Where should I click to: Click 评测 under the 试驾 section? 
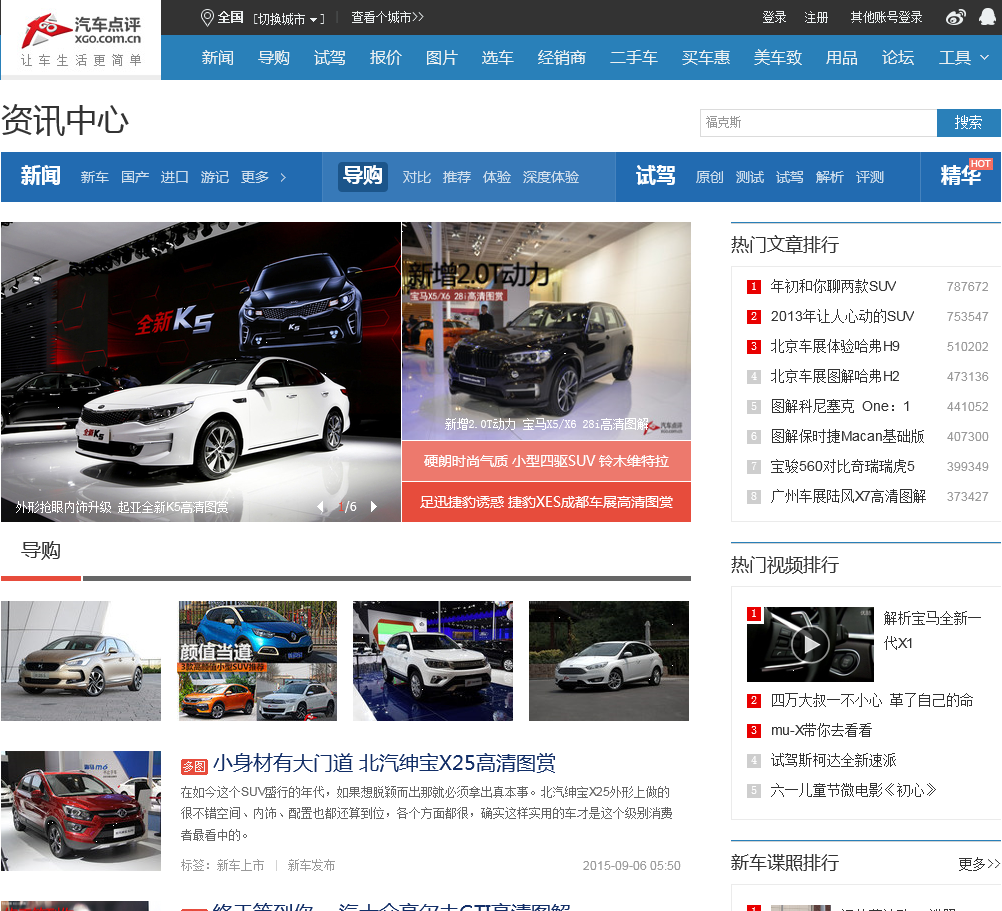[x=870, y=177]
